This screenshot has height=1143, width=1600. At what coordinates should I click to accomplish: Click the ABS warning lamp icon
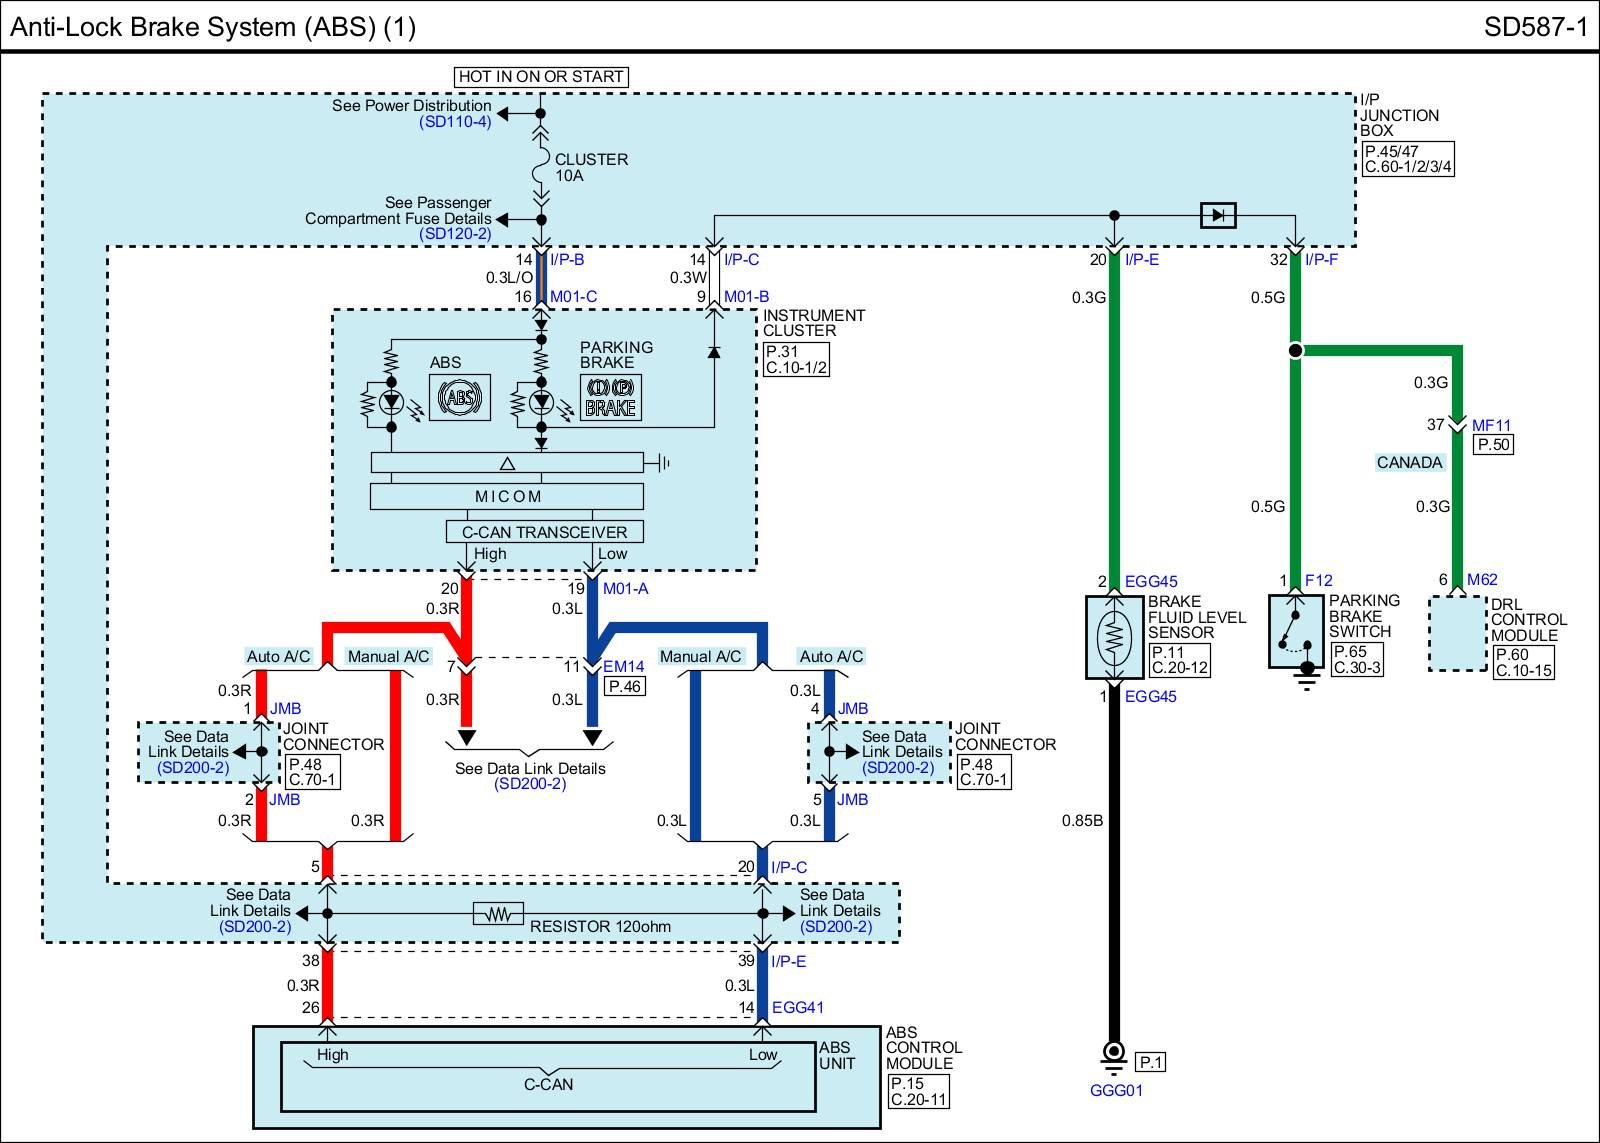pyautogui.click(x=459, y=397)
